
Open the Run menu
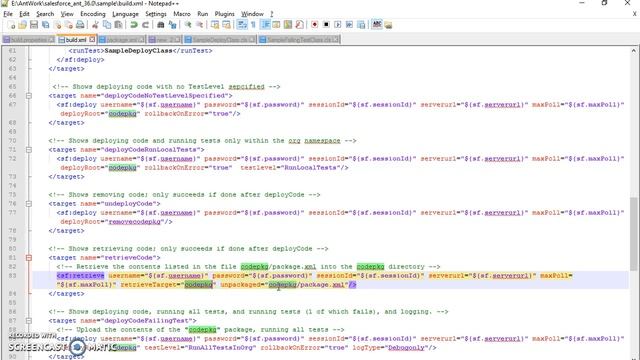202,14
